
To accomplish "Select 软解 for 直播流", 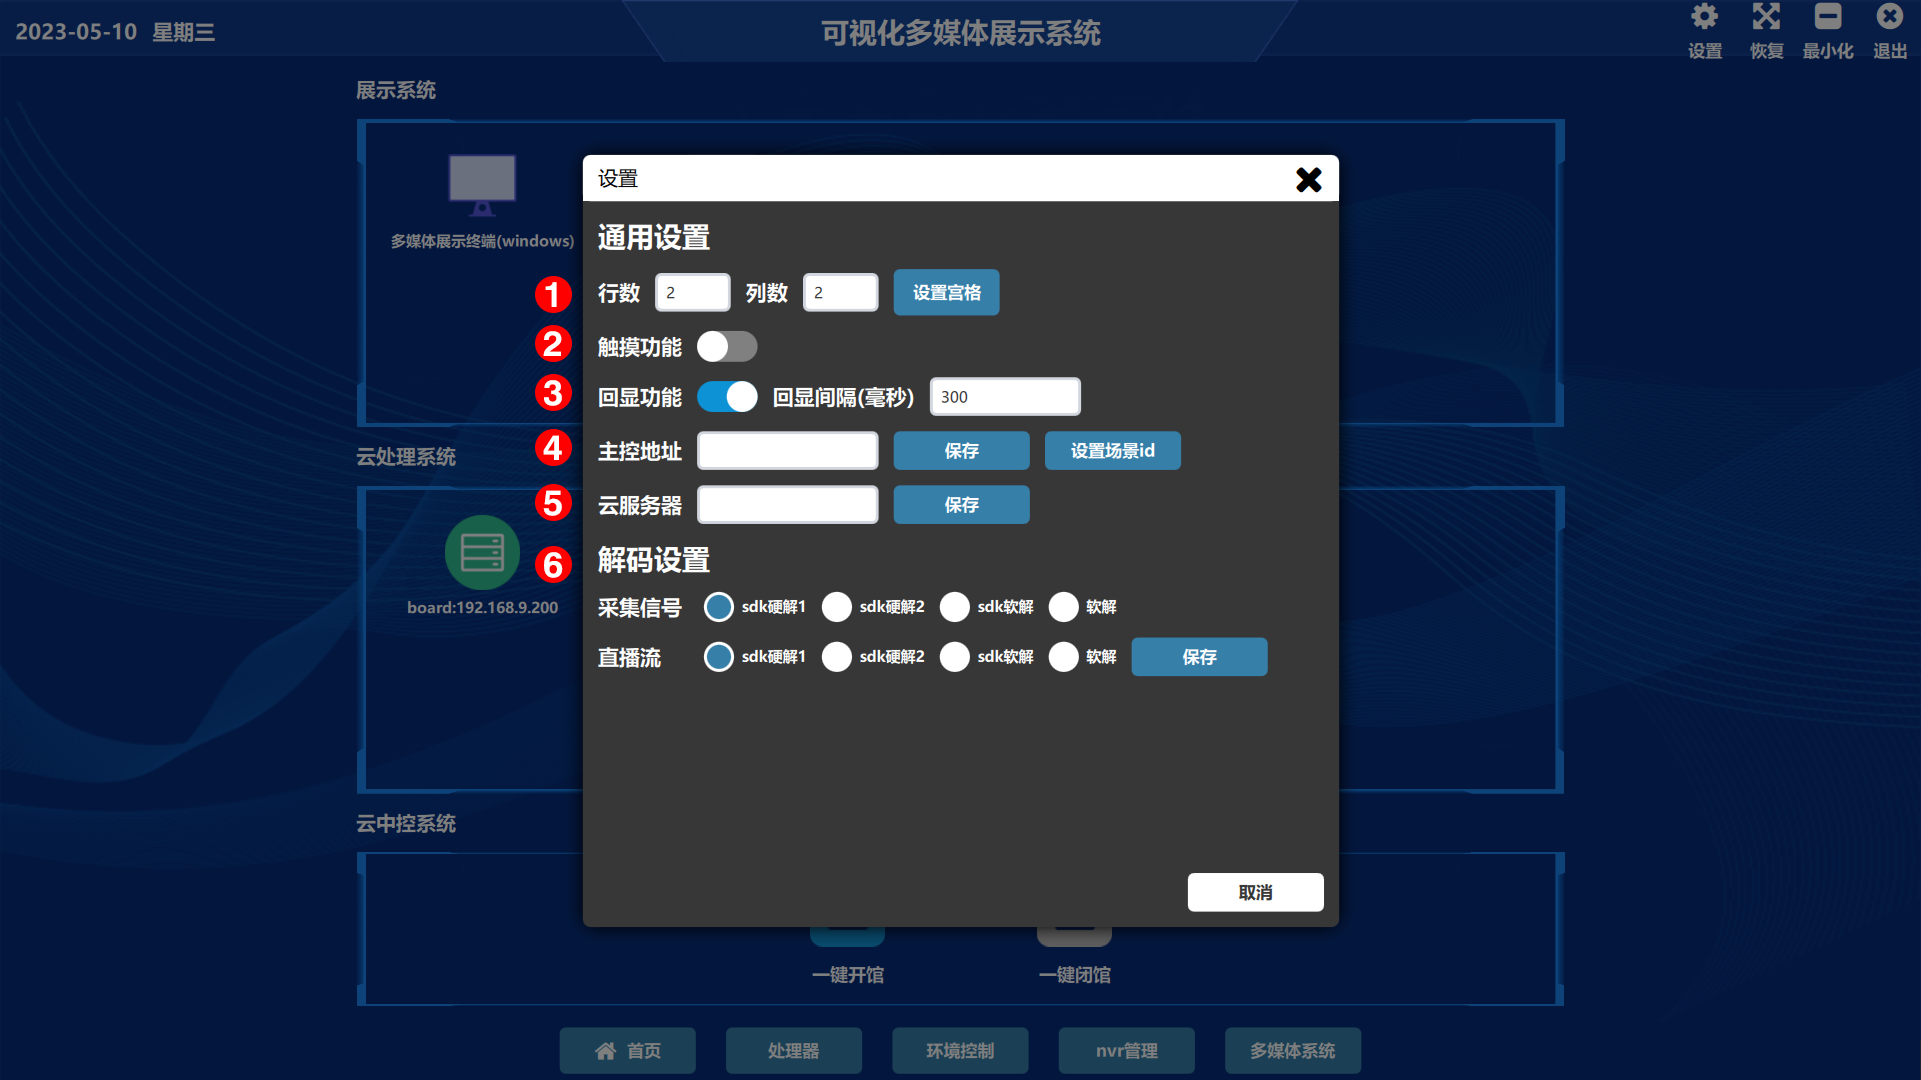I will tap(1063, 657).
